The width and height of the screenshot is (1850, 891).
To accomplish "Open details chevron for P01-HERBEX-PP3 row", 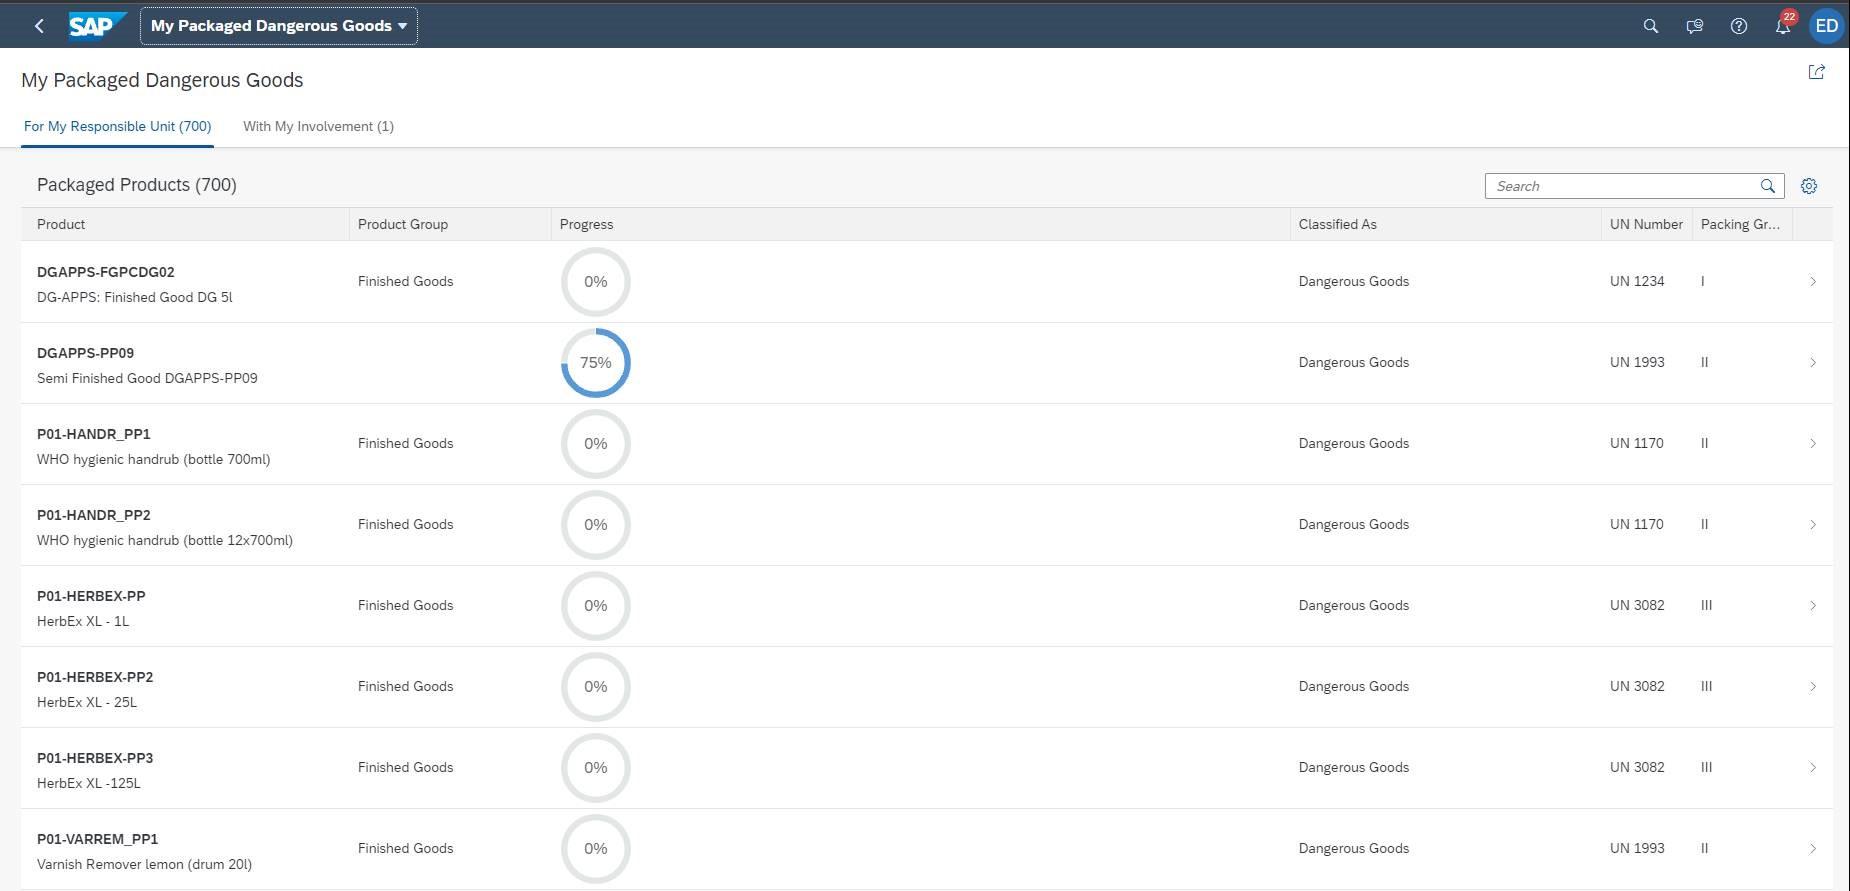I will [x=1813, y=768].
